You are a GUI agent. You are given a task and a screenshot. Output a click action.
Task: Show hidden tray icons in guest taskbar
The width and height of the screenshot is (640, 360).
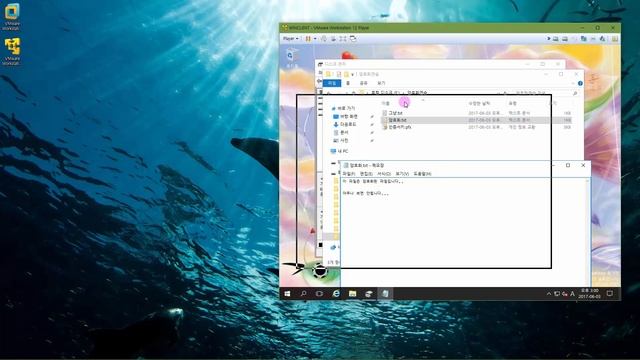549,293
